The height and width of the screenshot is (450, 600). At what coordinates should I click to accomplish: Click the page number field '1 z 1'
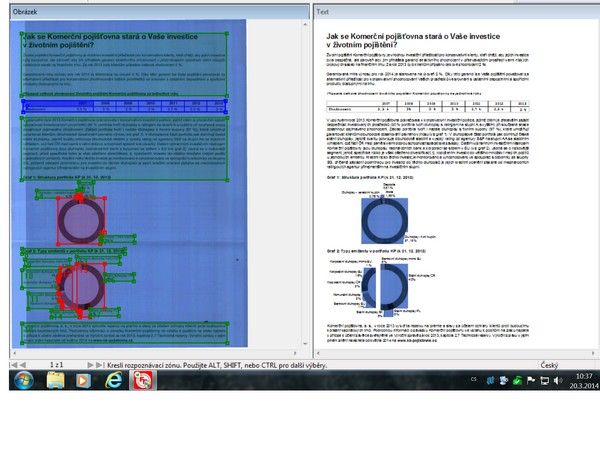pos(56,365)
